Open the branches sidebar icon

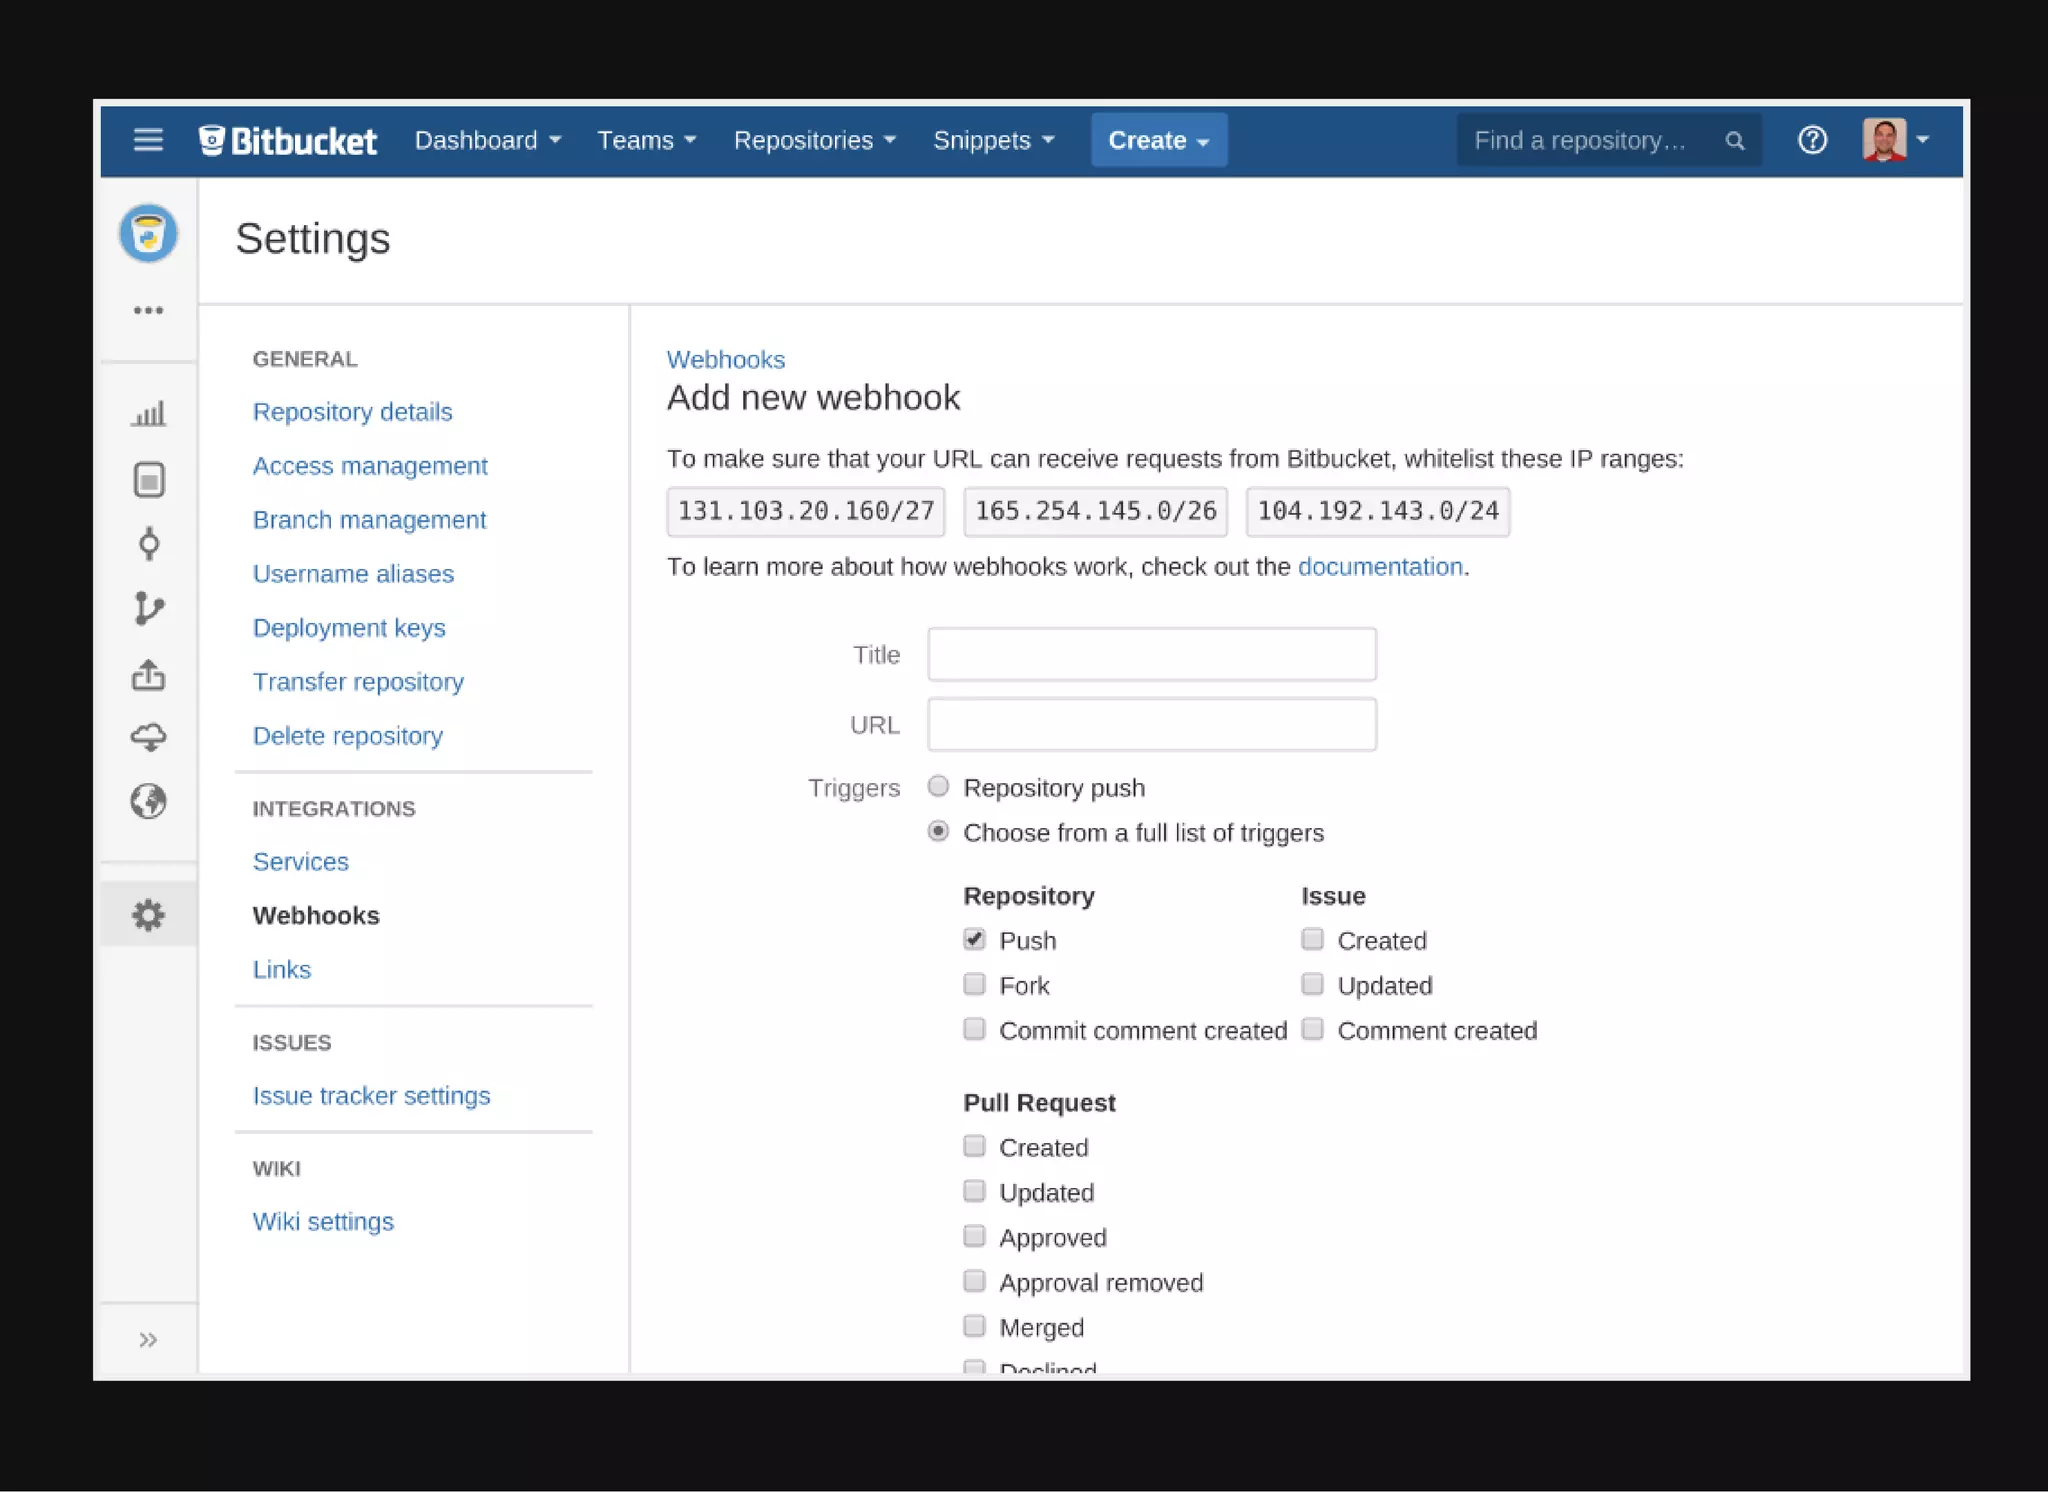[x=148, y=608]
